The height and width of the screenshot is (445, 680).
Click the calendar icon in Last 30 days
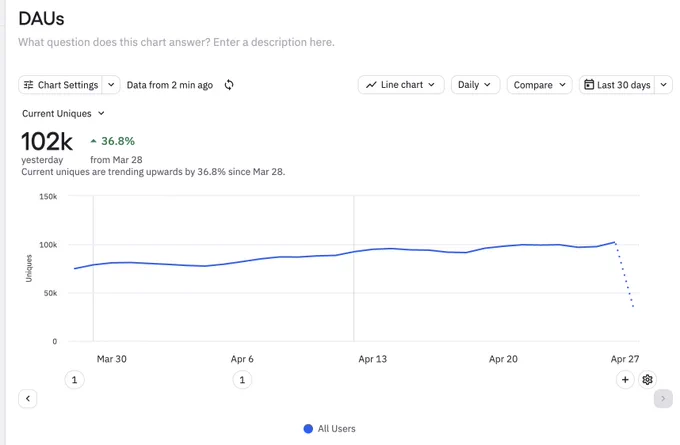click(588, 85)
